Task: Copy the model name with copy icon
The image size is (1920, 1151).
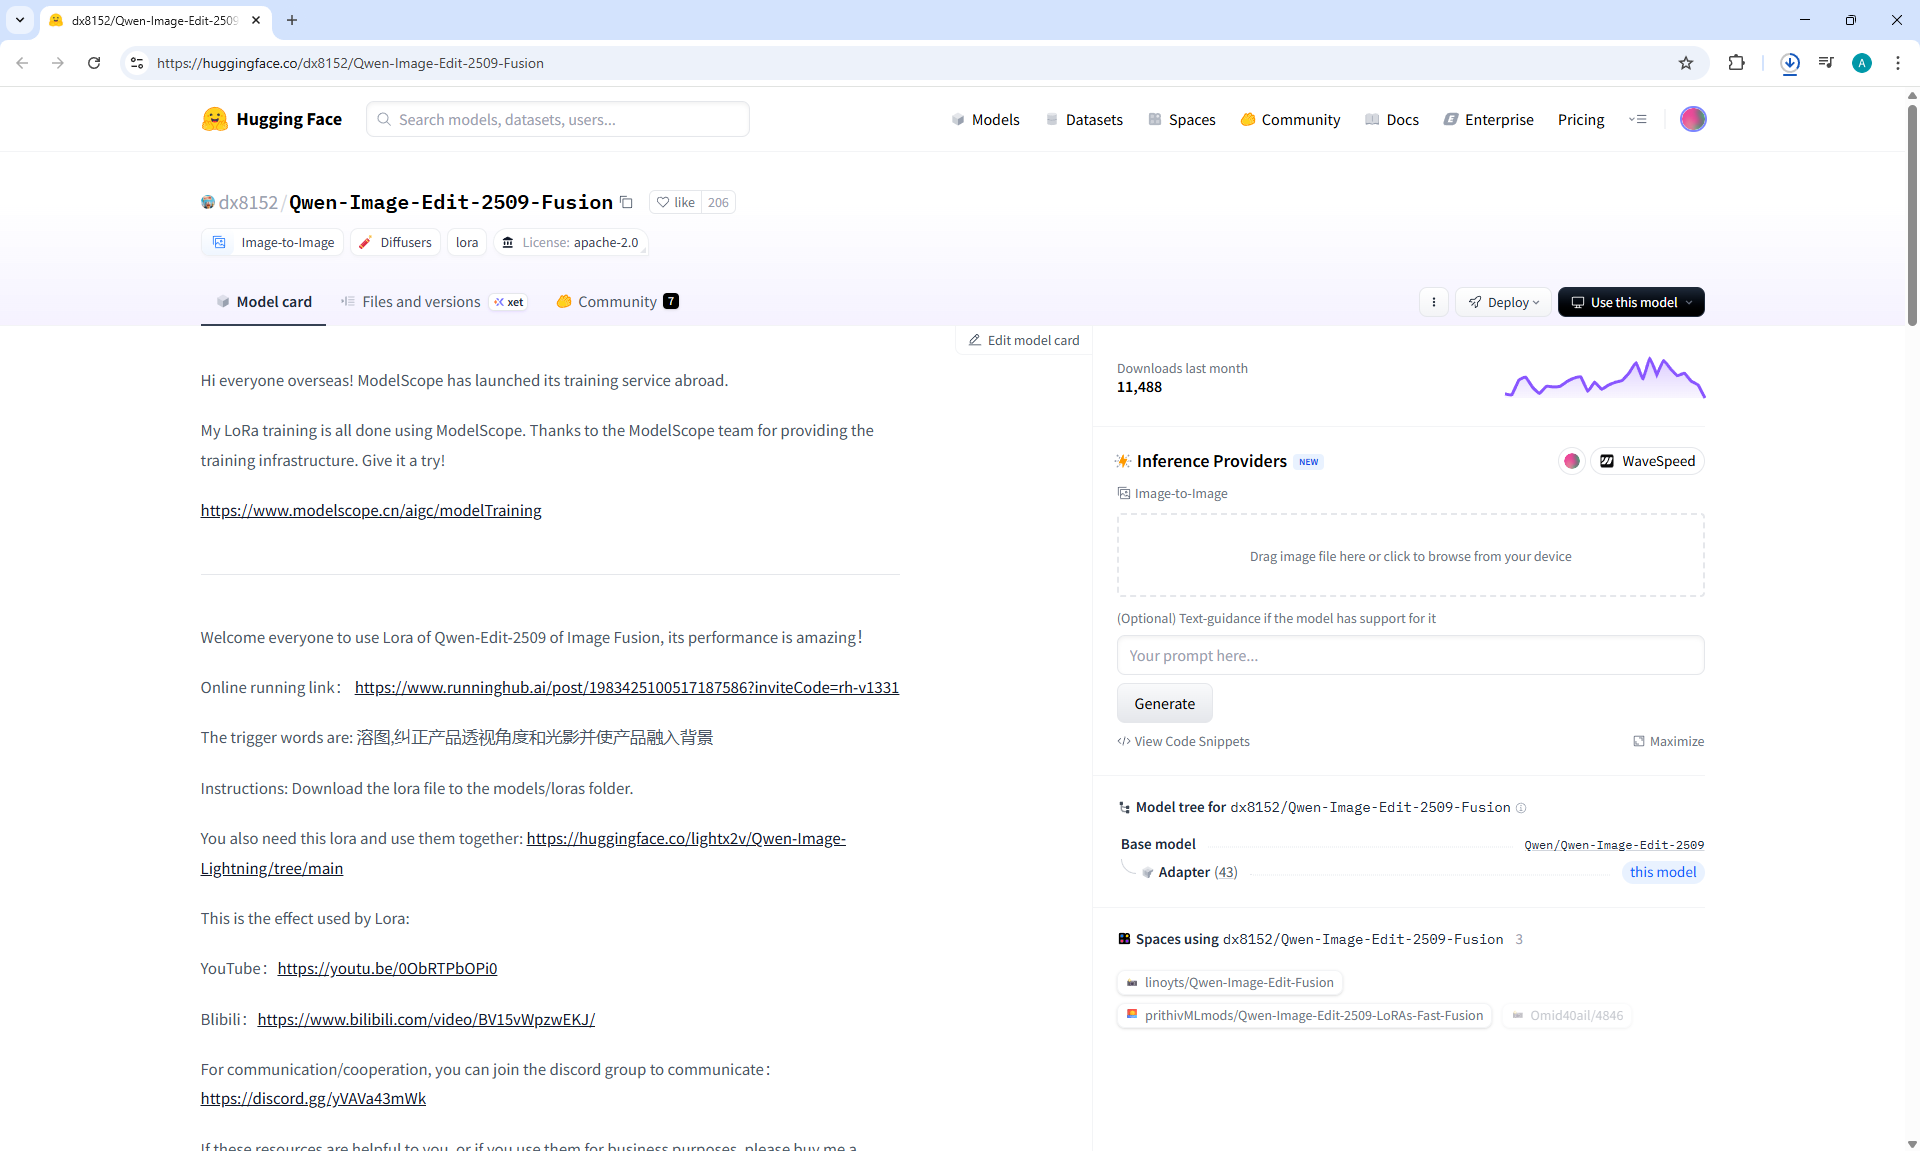Action: point(627,202)
